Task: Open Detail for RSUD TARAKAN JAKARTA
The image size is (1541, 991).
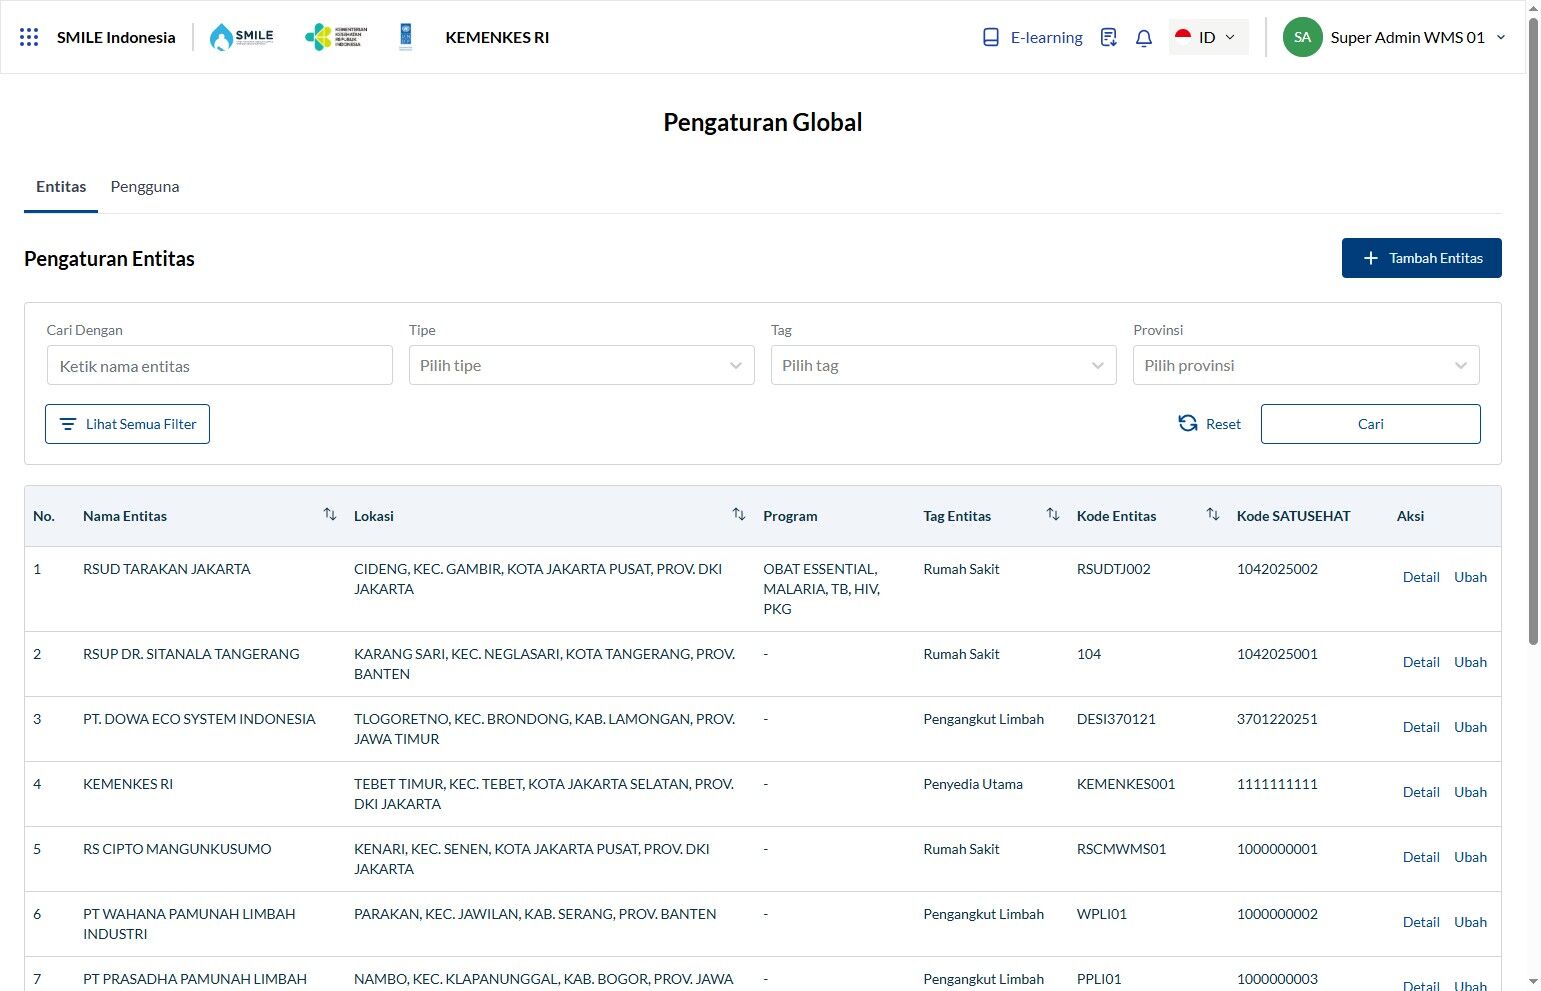Action: pyautogui.click(x=1421, y=577)
